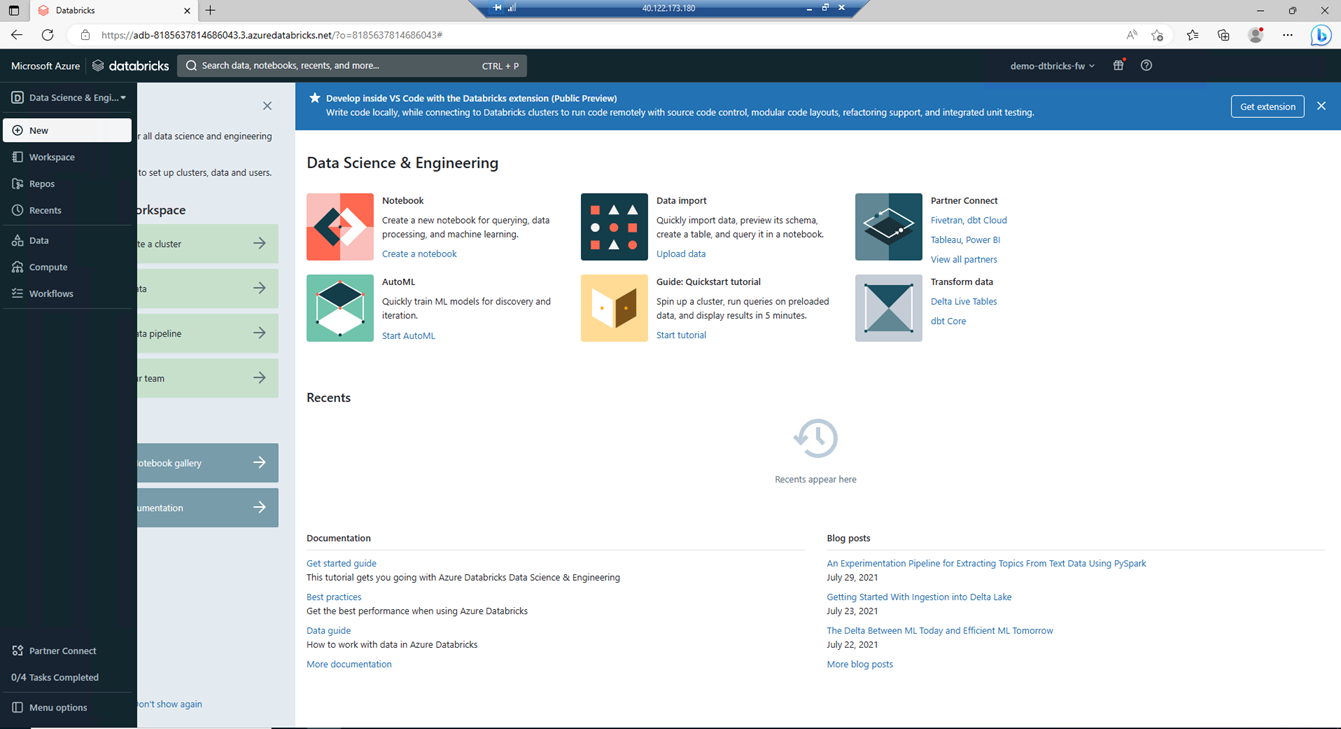Click the Quickstart tutorial book icon

pyautogui.click(x=614, y=308)
